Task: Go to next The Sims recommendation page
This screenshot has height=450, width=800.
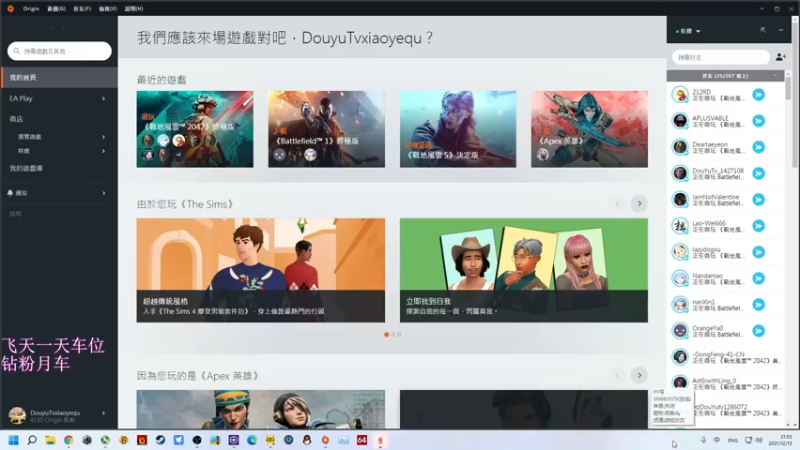Action: (639, 204)
